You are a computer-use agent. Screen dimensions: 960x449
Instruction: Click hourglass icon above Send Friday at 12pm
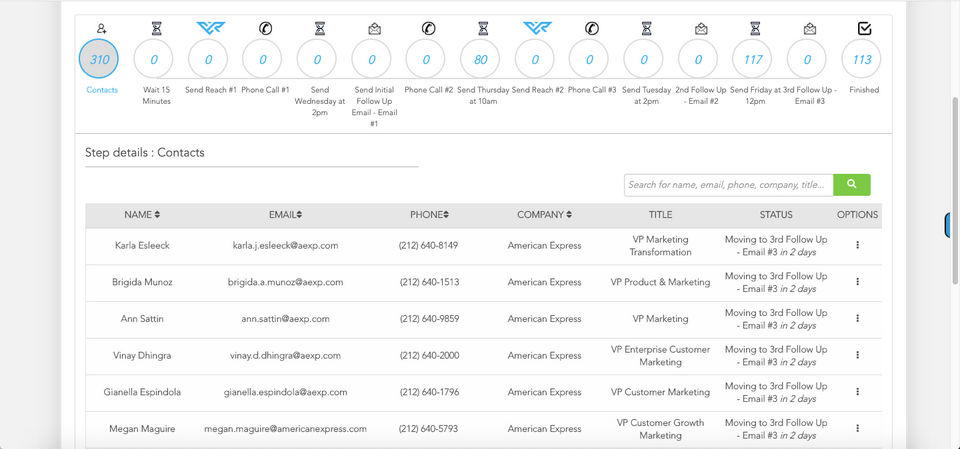click(755, 28)
